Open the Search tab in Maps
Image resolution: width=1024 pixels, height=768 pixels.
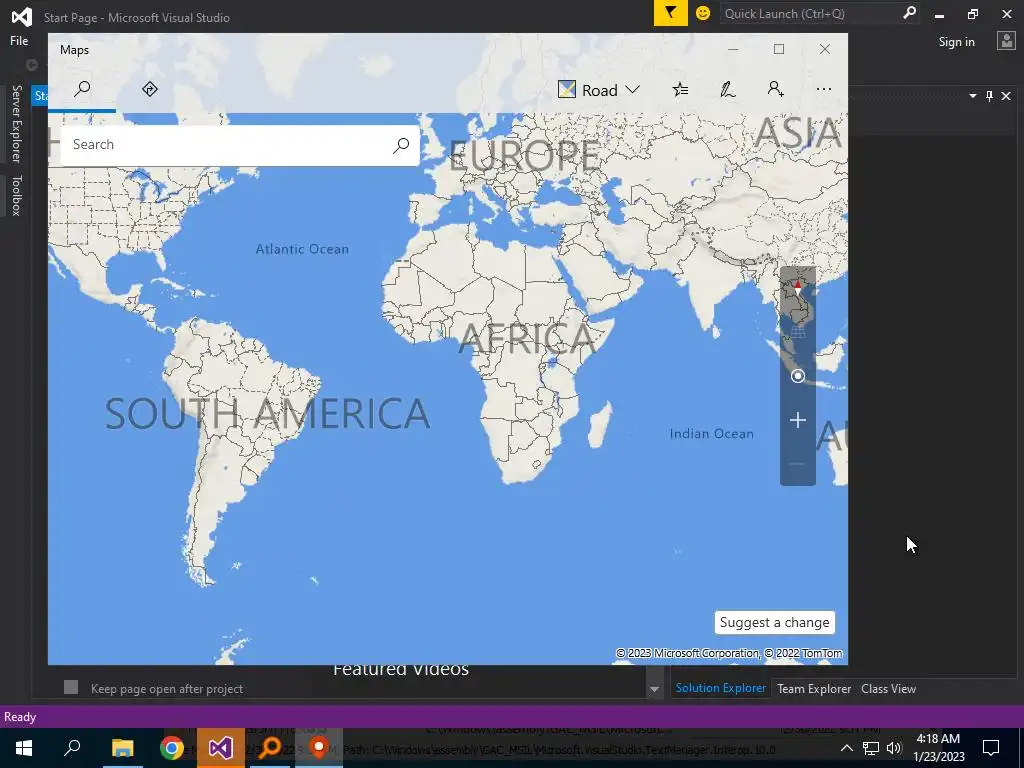[x=82, y=89]
